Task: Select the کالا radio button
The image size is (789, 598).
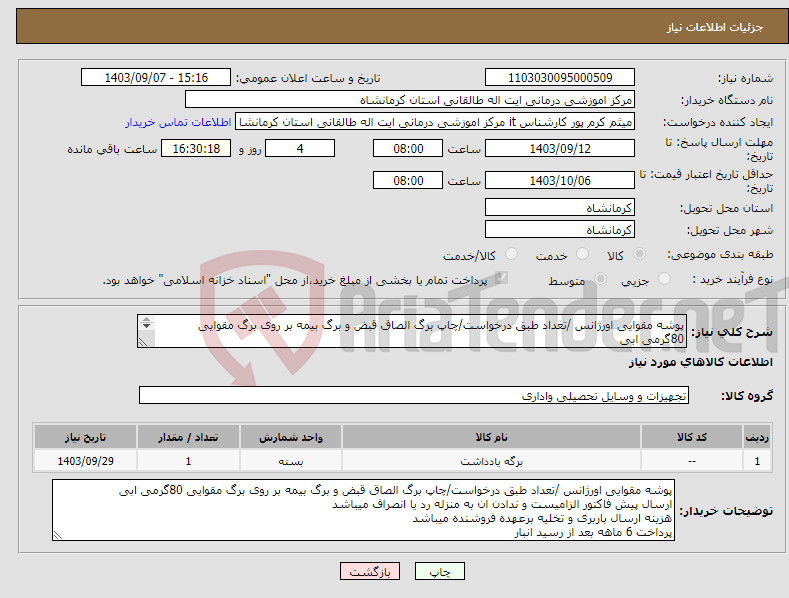Action: tap(639, 254)
